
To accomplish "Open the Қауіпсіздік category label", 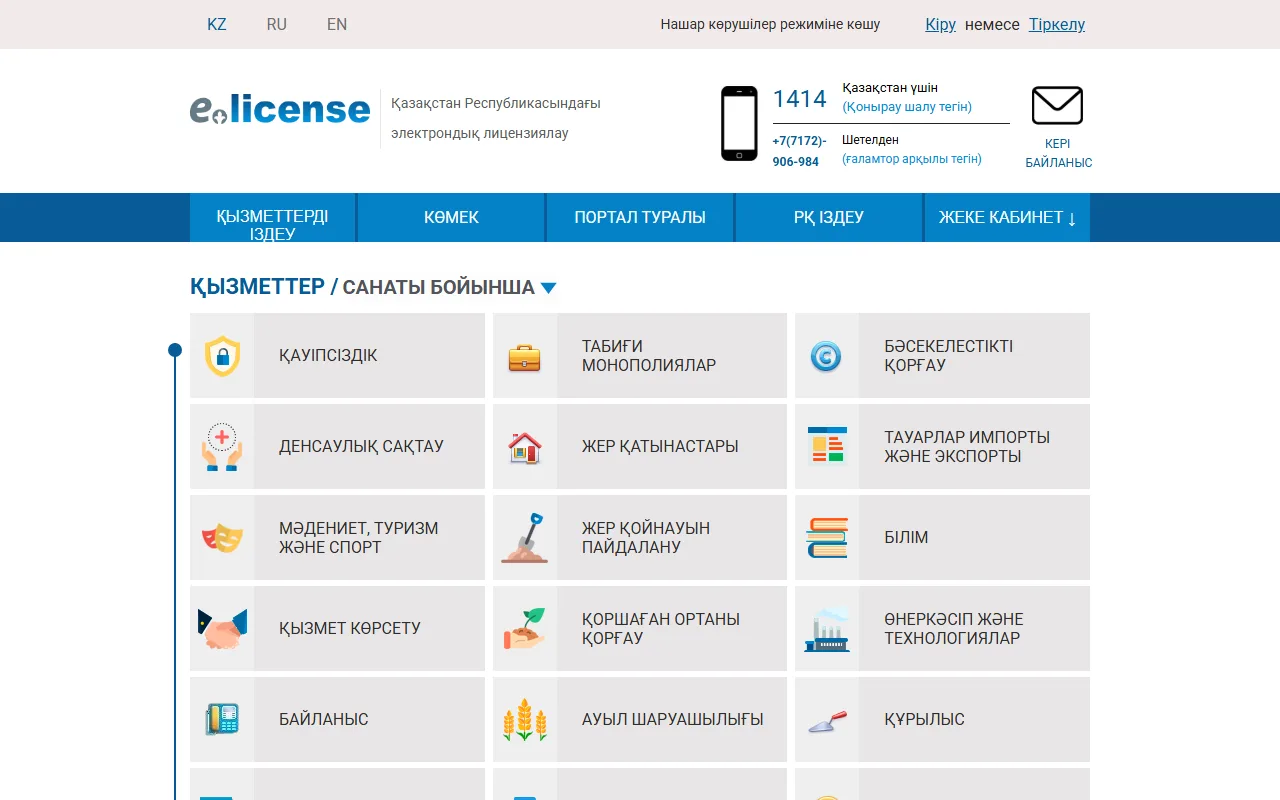I will pyautogui.click(x=328, y=355).
